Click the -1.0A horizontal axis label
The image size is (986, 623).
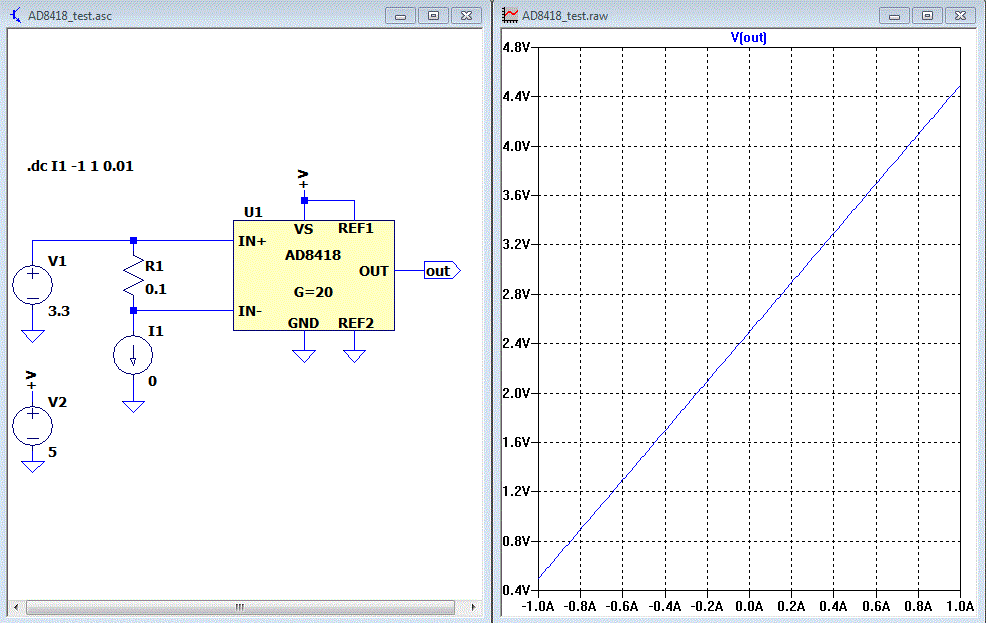coord(538,607)
